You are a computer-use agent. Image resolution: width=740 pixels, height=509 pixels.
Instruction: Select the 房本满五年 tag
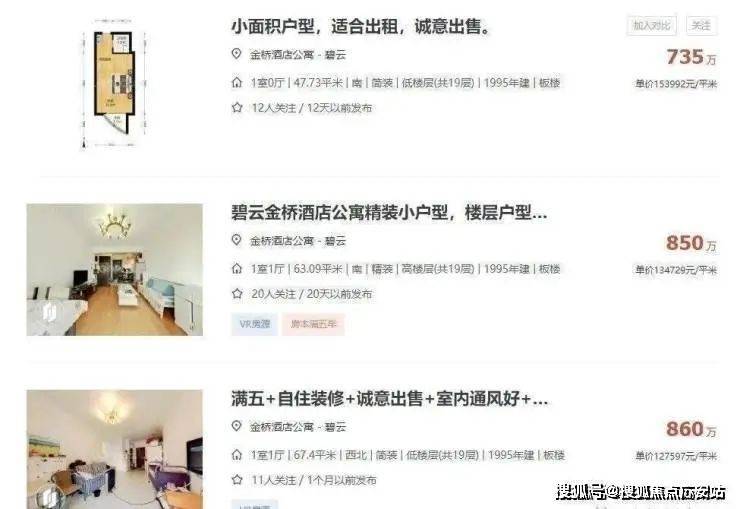[313, 324]
